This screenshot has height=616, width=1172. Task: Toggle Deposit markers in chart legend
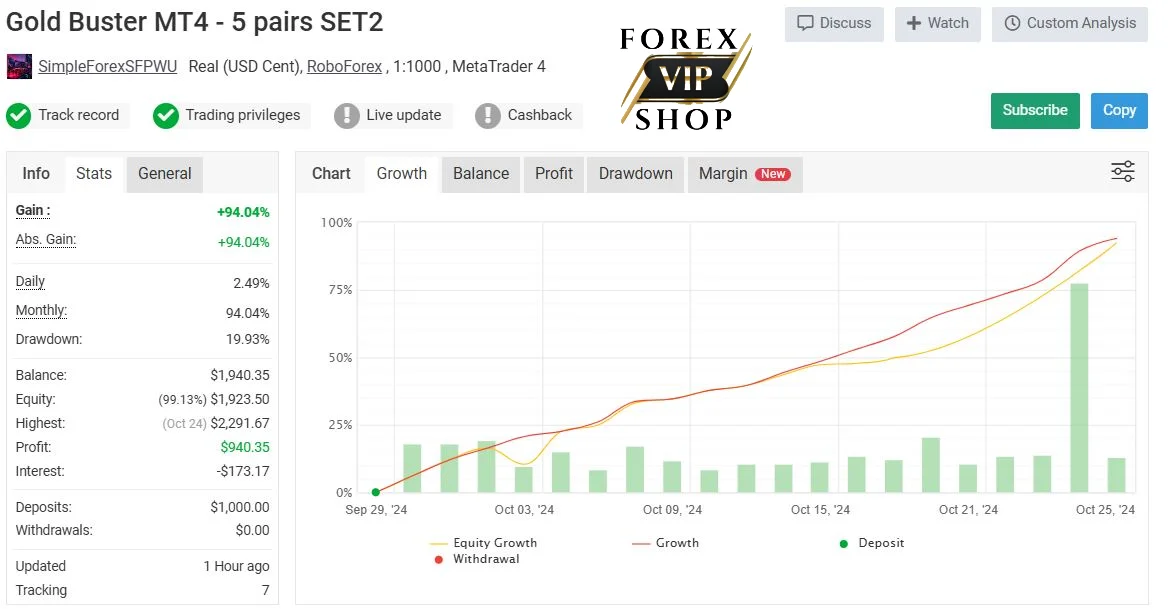point(872,543)
